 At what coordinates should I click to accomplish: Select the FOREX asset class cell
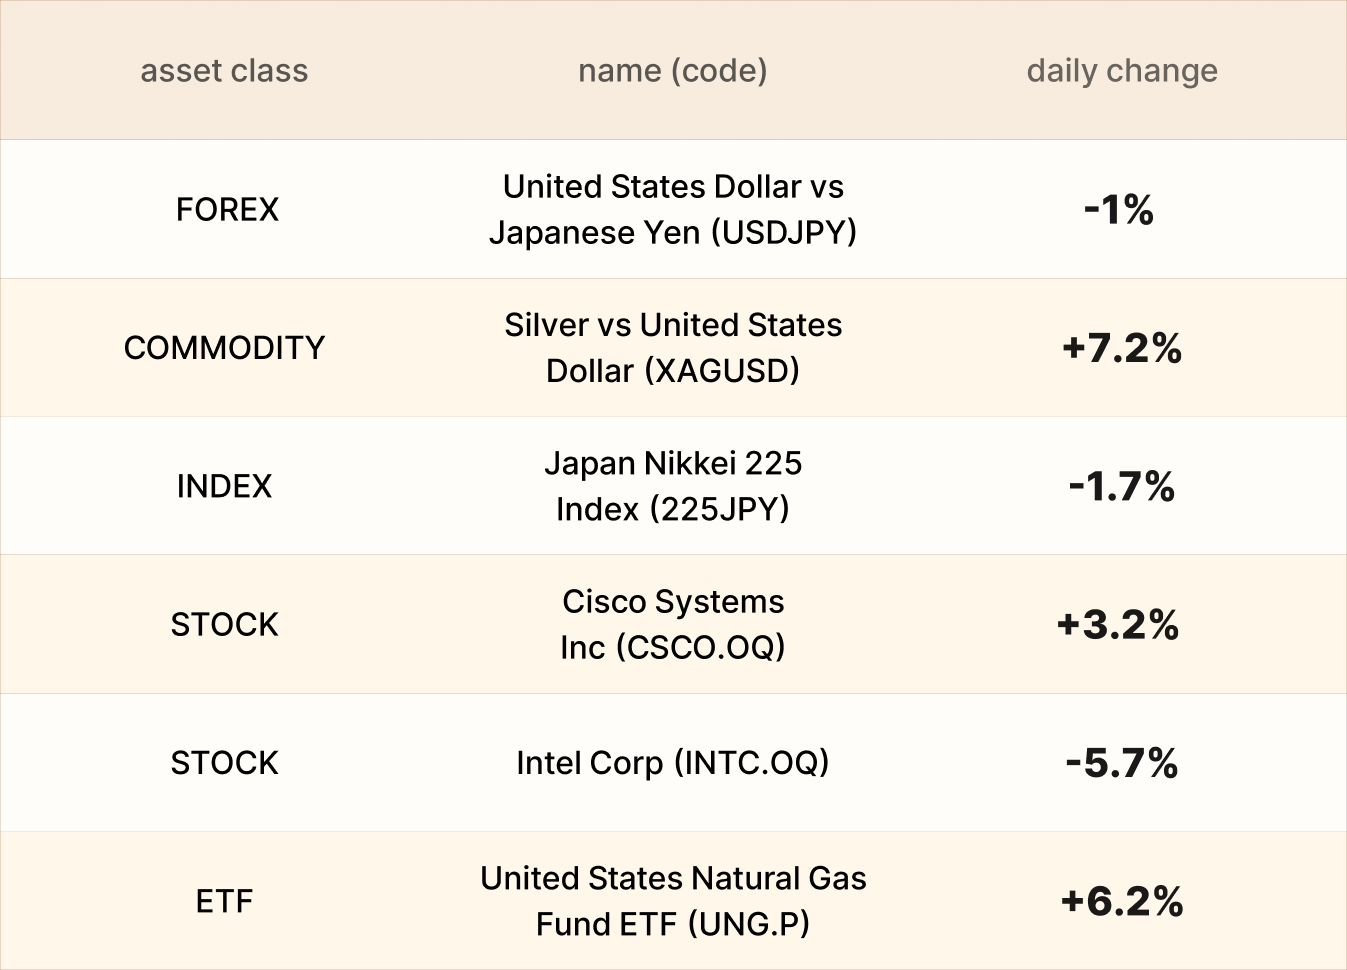pos(227,210)
